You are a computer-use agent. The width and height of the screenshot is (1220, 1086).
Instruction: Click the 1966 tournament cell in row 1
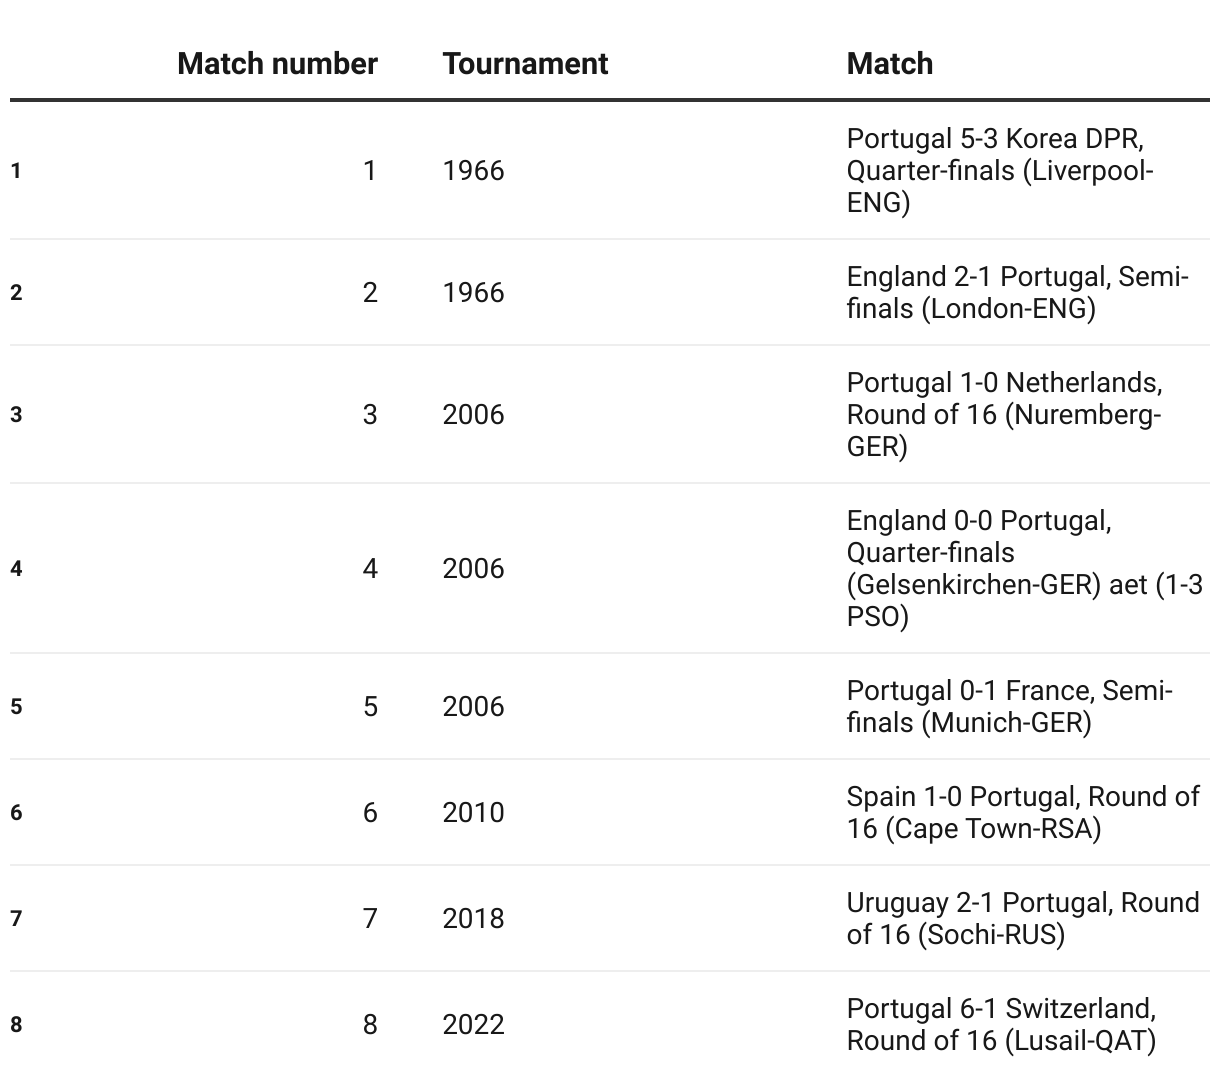pos(473,170)
